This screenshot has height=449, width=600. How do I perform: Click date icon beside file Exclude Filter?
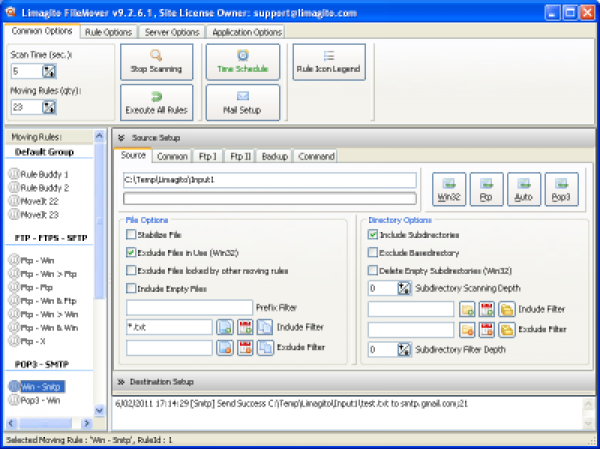click(245, 348)
